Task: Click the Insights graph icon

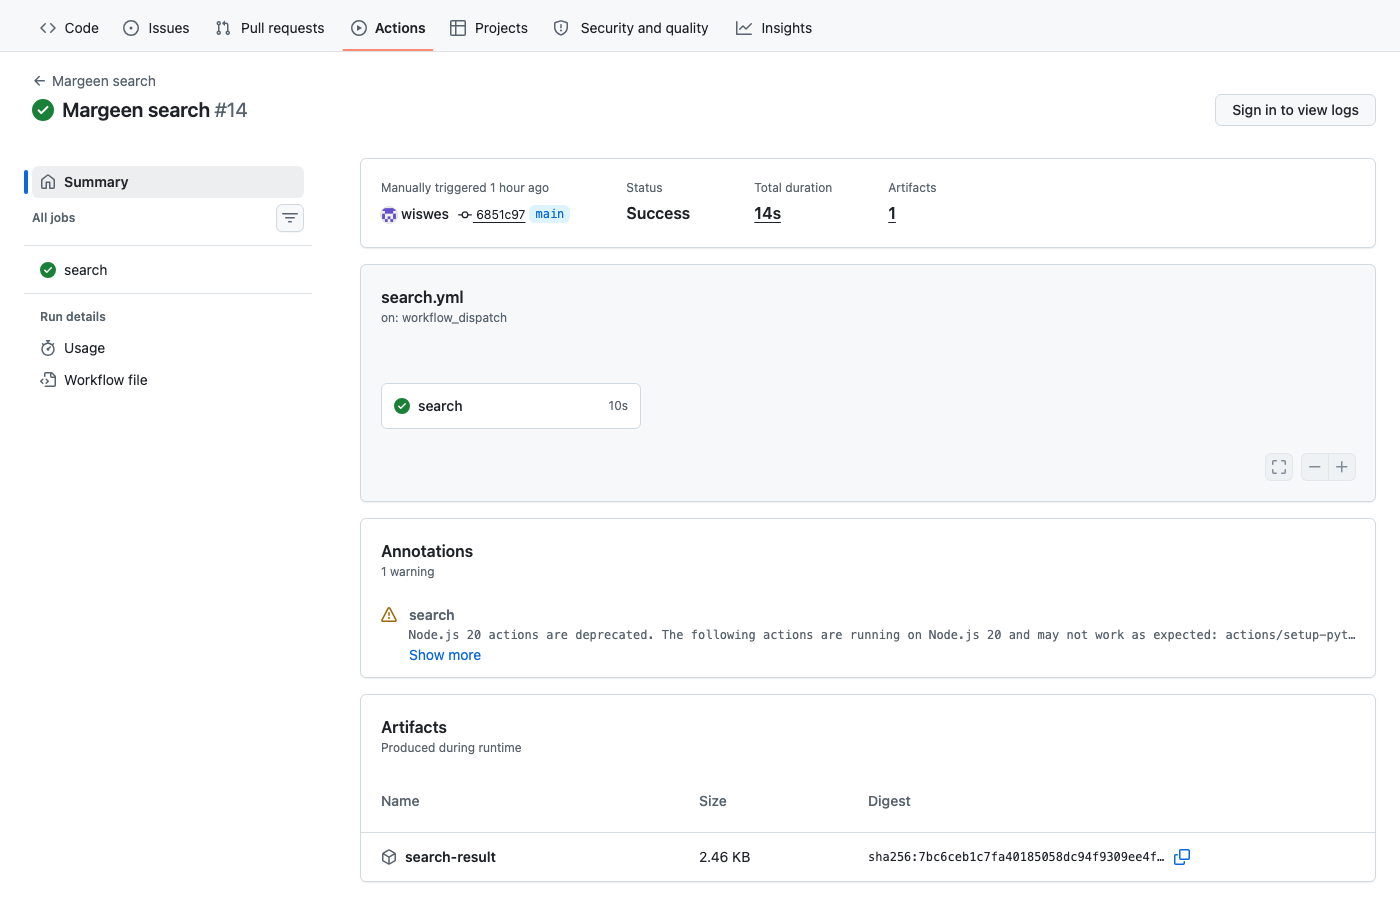Action: pyautogui.click(x=744, y=28)
